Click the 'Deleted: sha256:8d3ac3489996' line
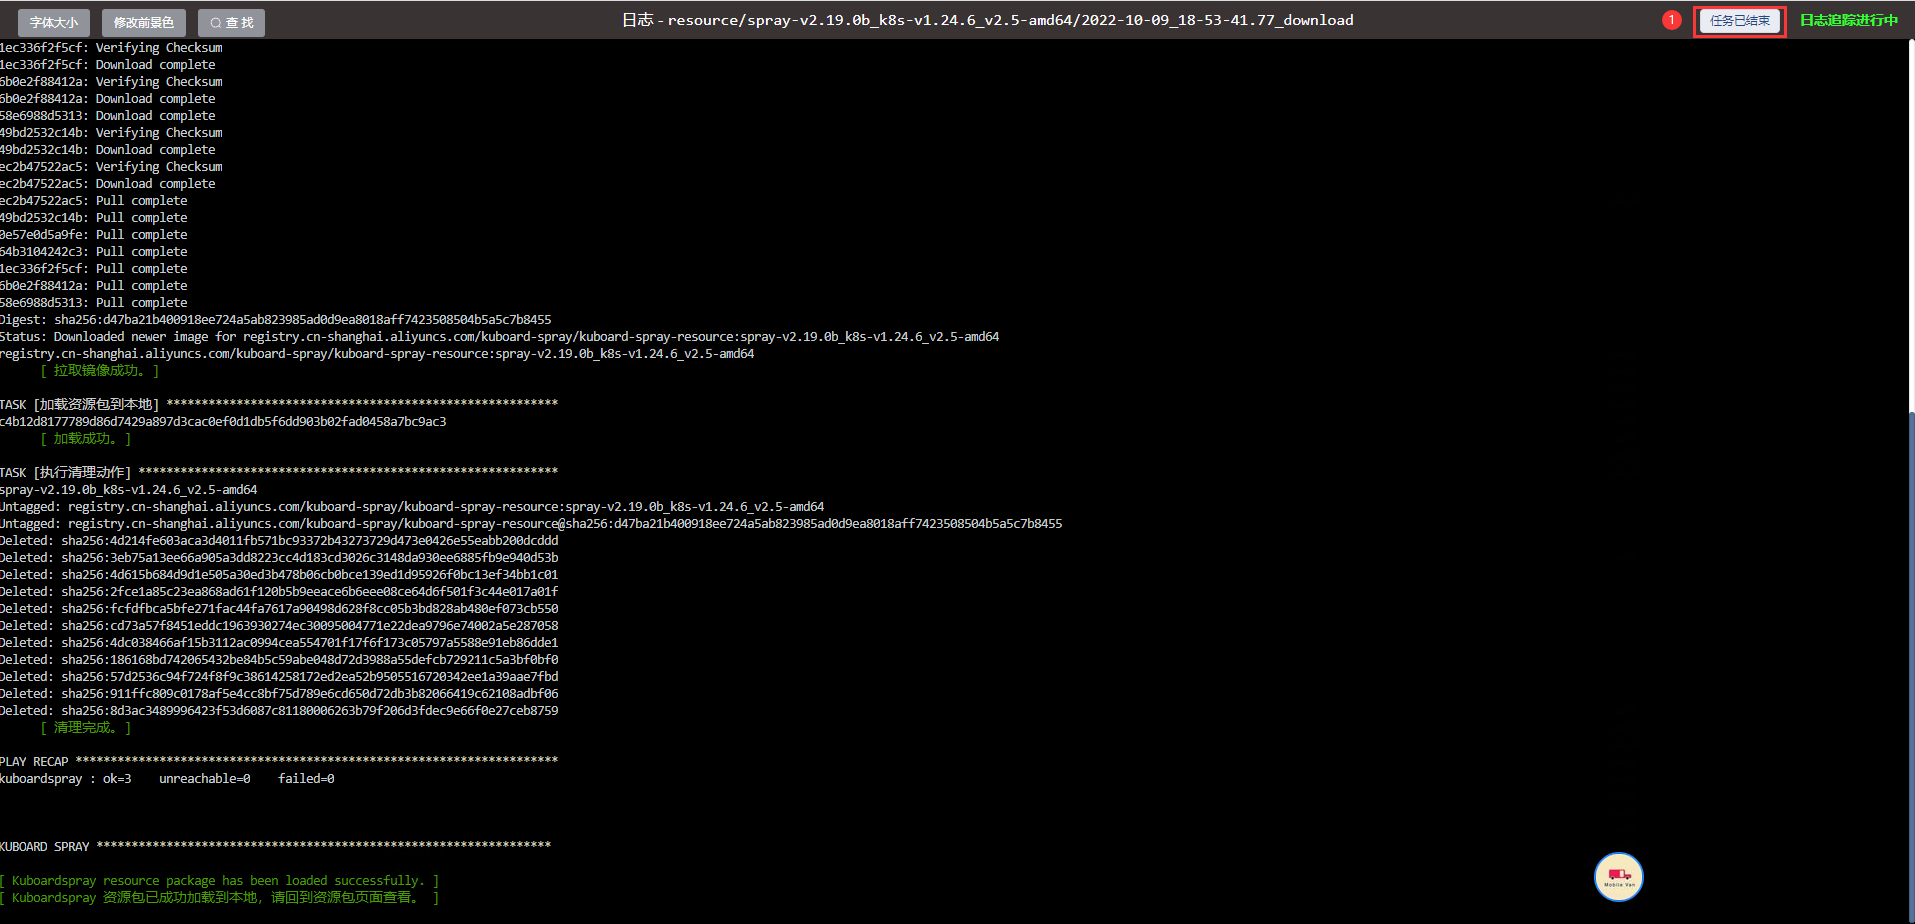 pyautogui.click(x=279, y=711)
